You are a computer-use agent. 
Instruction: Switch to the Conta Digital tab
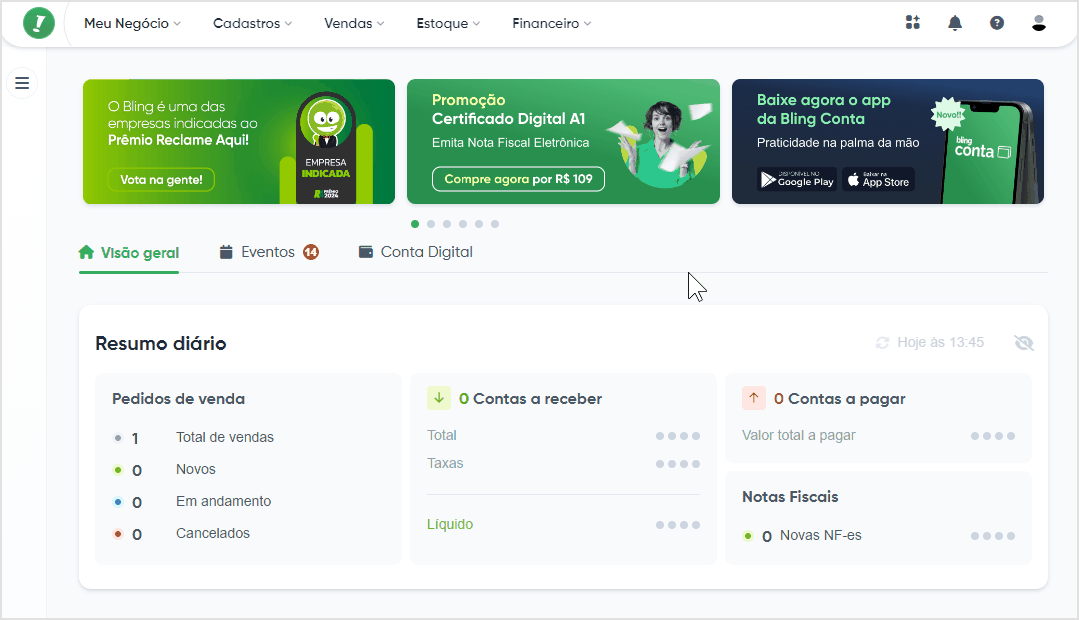pos(416,252)
